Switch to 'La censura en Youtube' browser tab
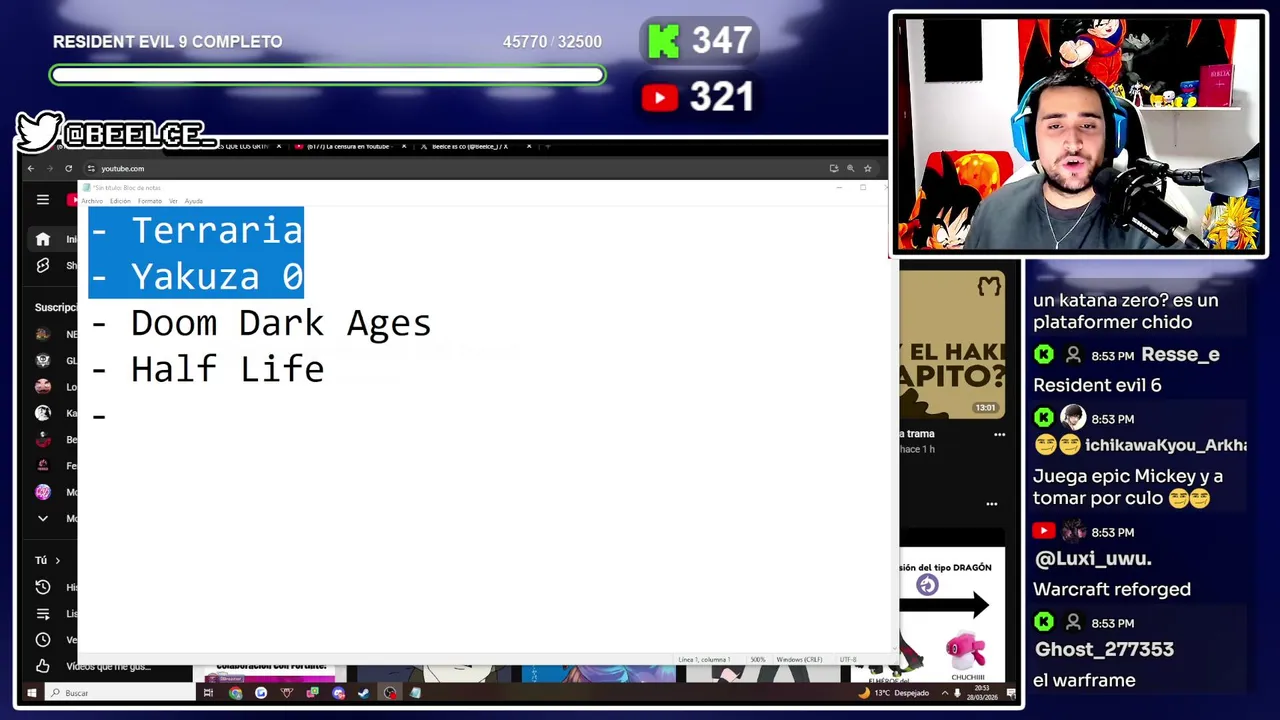 coord(348,146)
